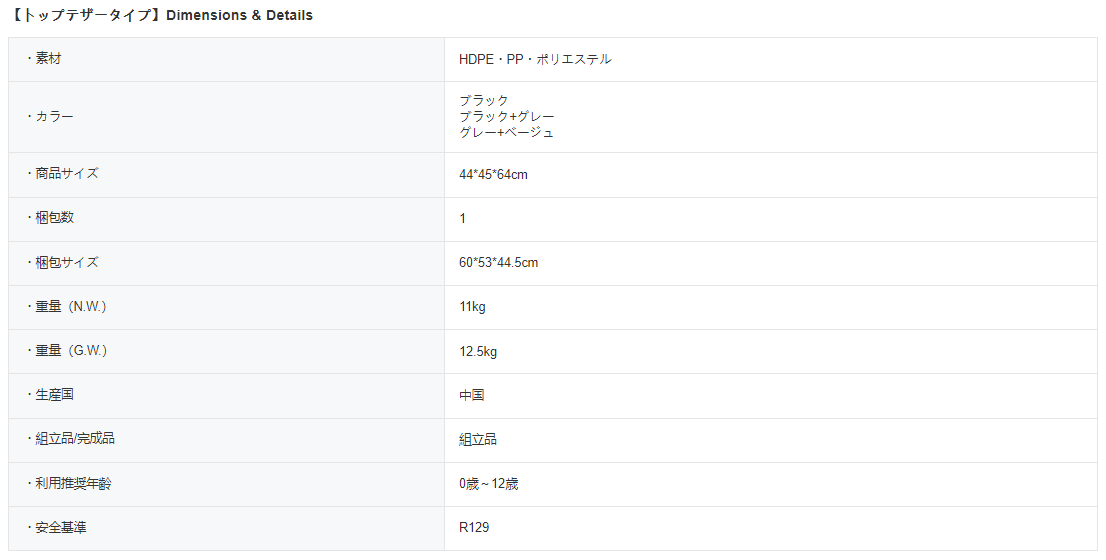This screenshot has width=1106, height=560.
Task: Click the 12.5kg gross weight value
Action: click(x=478, y=351)
